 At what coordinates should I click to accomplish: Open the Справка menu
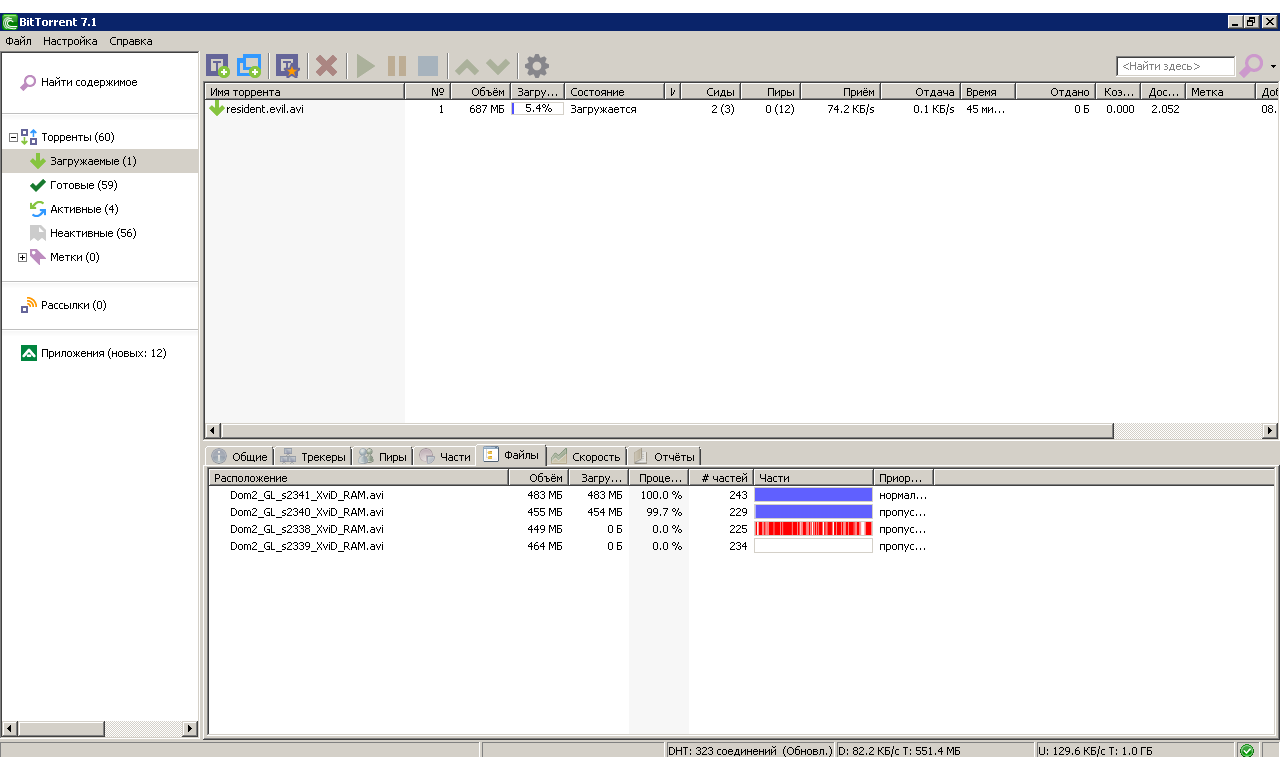(x=131, y=41)
